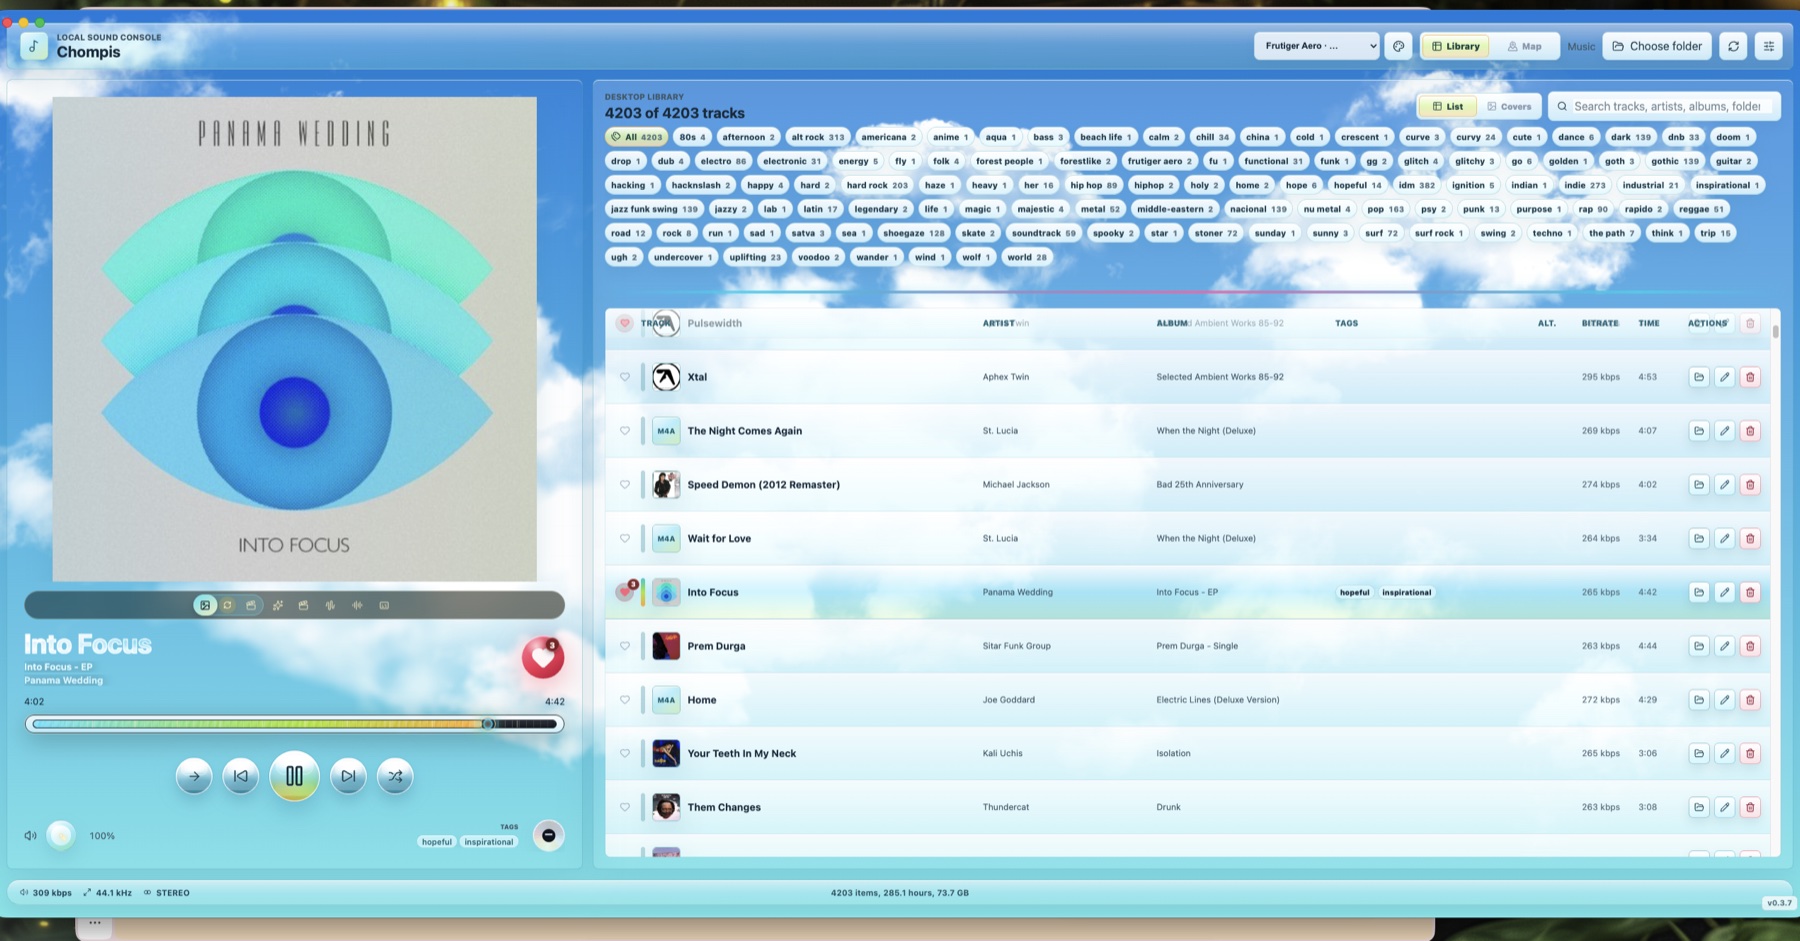The image size is (1800, 941).
Task: Open folder for the Home track
Action: 1699,700
